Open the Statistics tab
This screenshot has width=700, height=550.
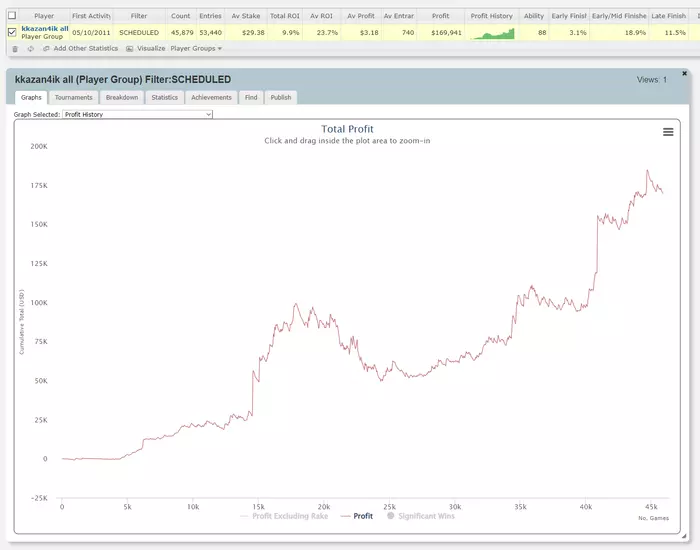164,97
